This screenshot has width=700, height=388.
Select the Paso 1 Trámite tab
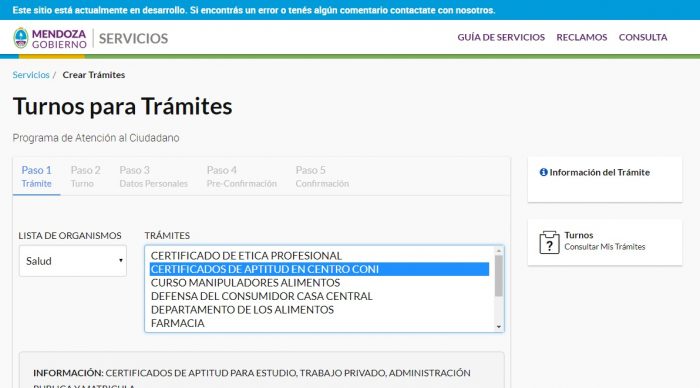[x=37, y=177]
